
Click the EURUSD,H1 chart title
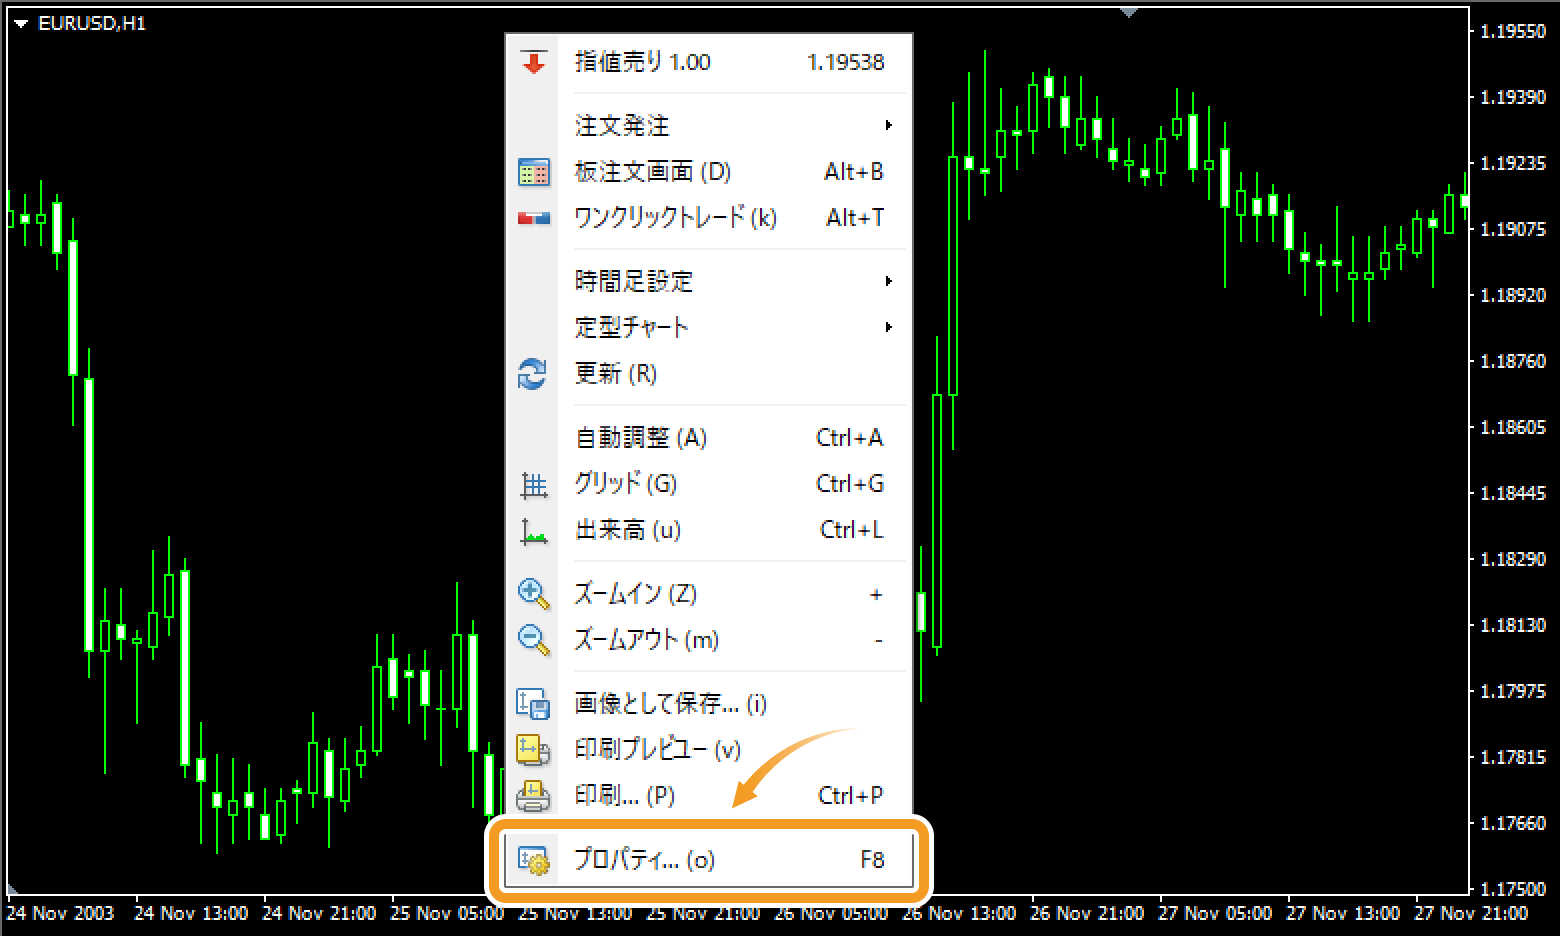click(92, 23)
